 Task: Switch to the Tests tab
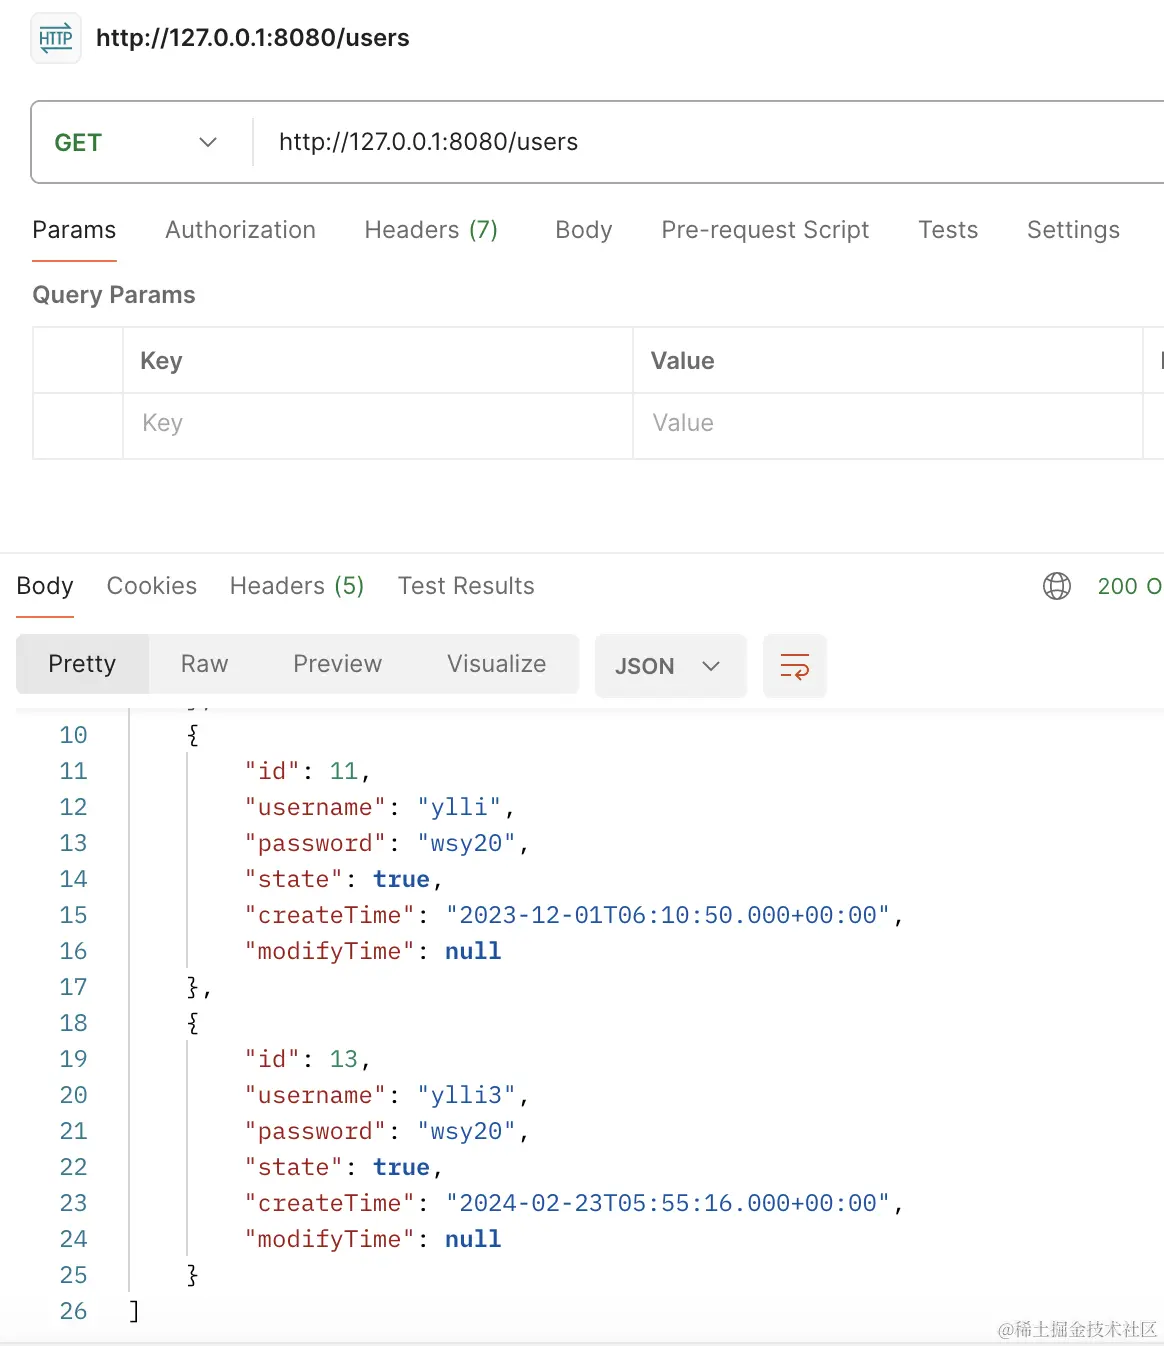click(x=947, y=230)
